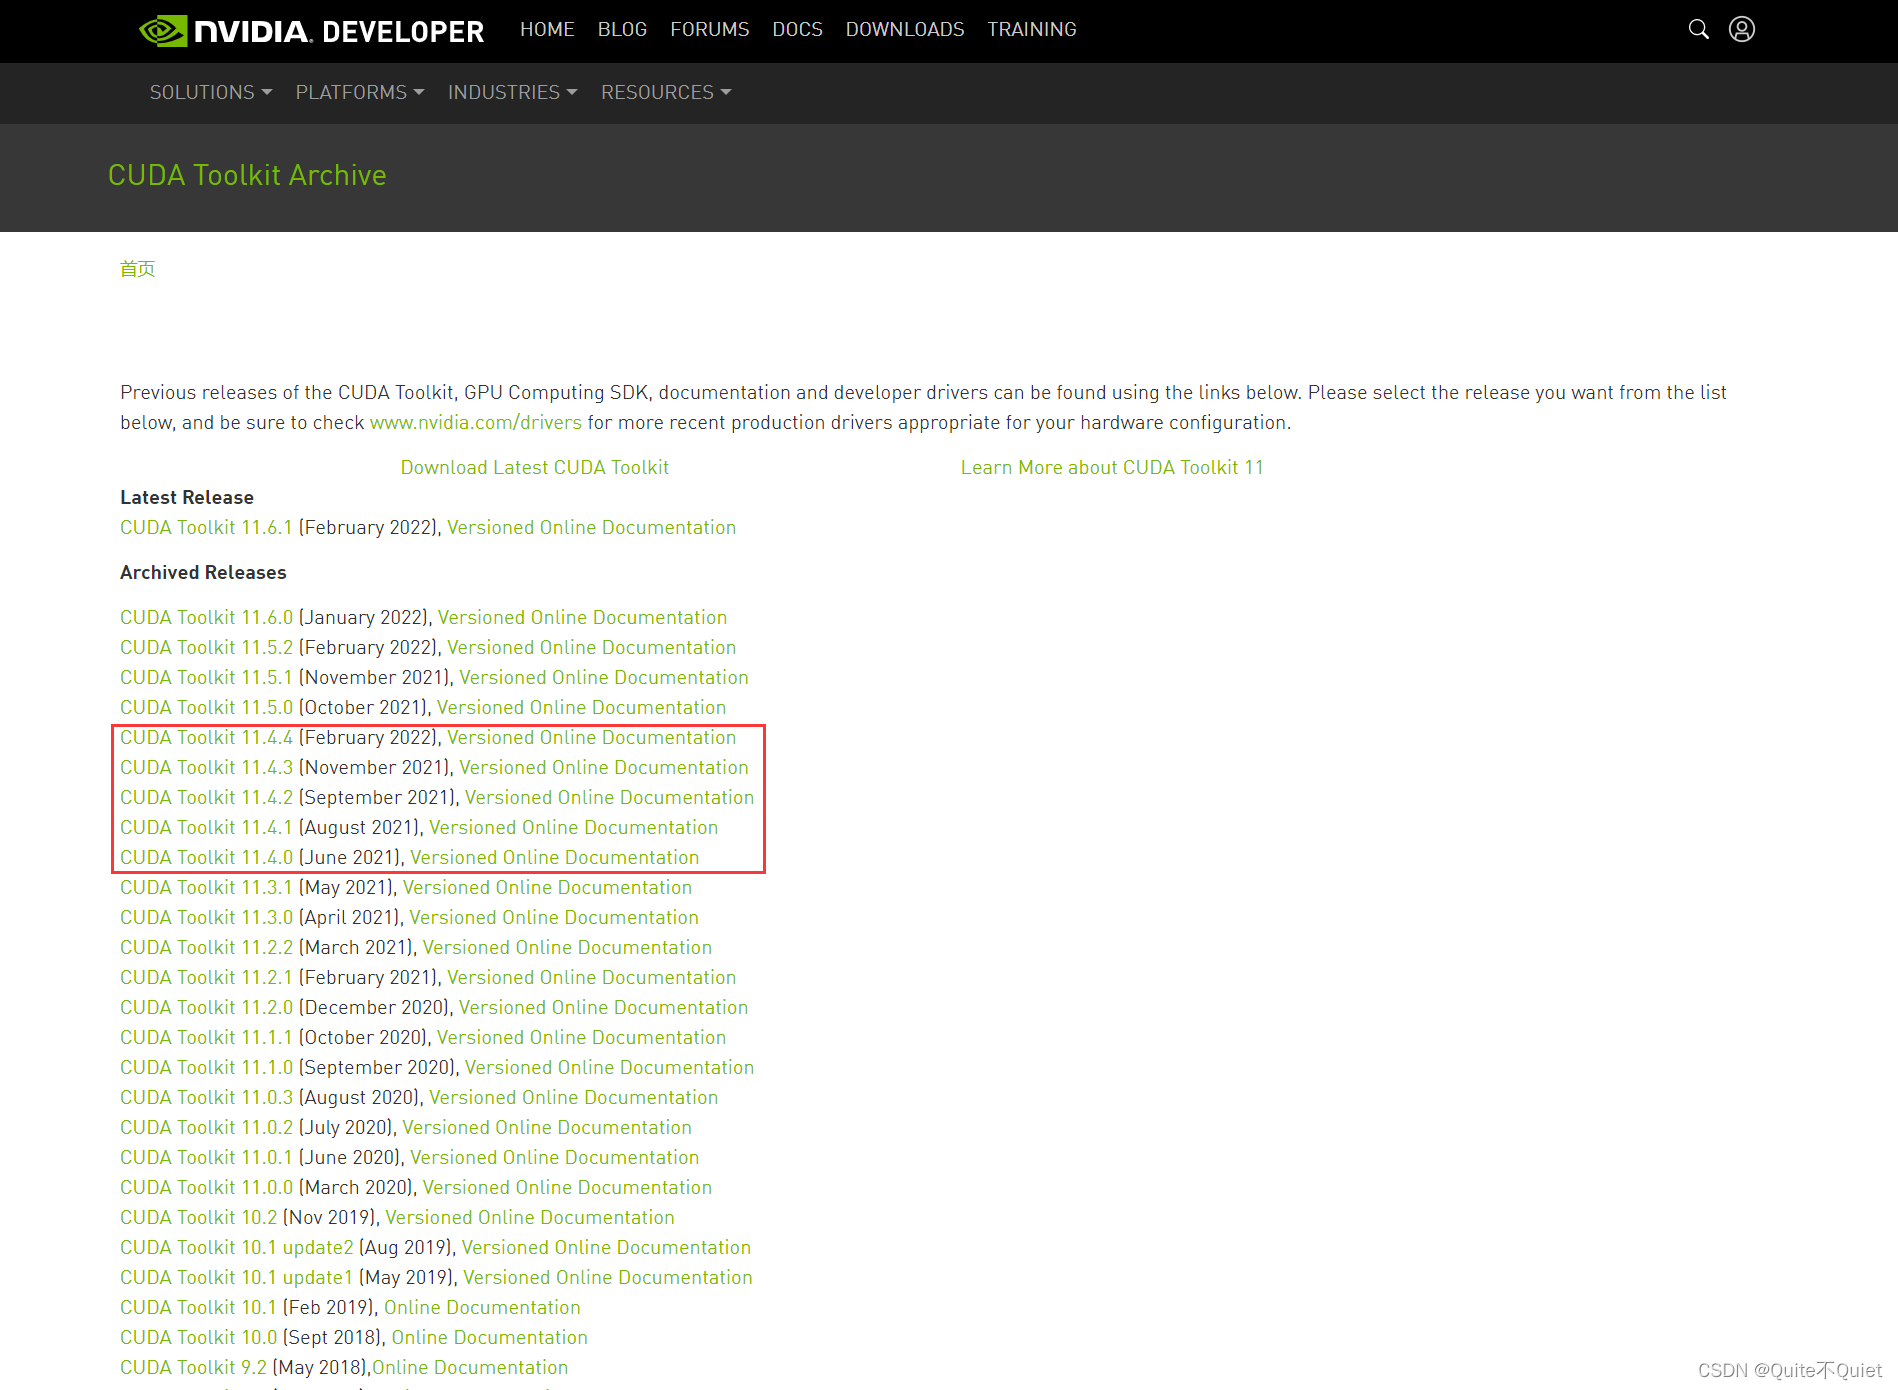Open CUDA Toolkit 11.3.1 link
The image size is (1898, 1390).
coord(206,888)
